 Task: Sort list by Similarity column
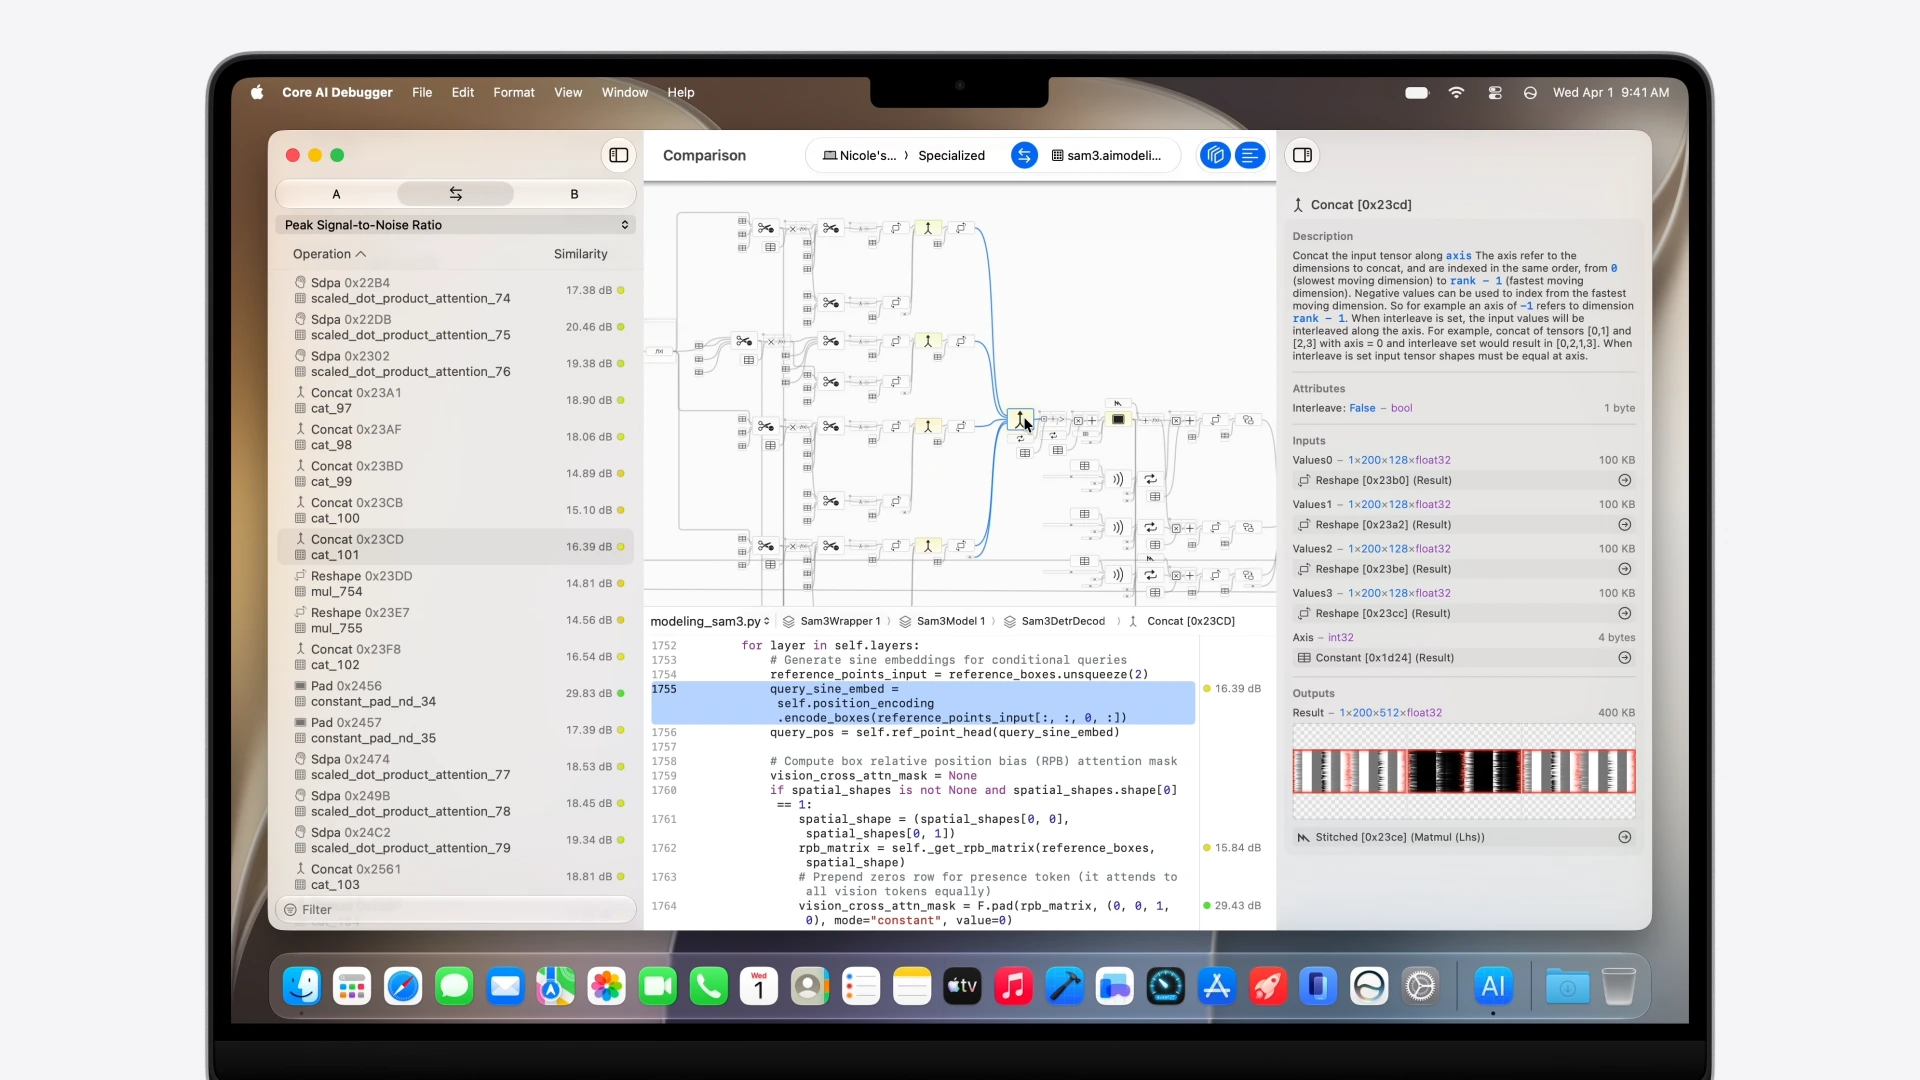[x=580, y=254]
